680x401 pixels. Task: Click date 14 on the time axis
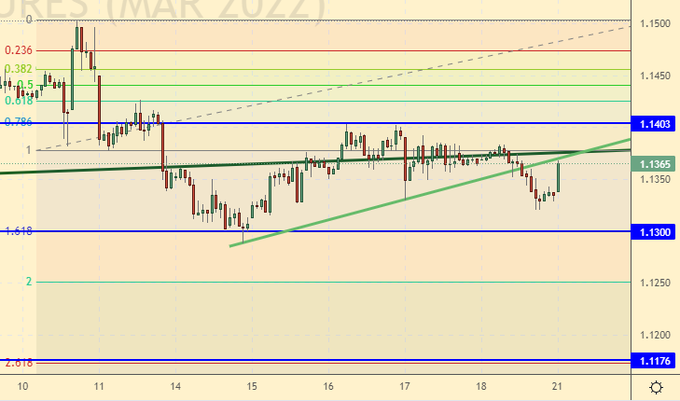pos(175,386)
